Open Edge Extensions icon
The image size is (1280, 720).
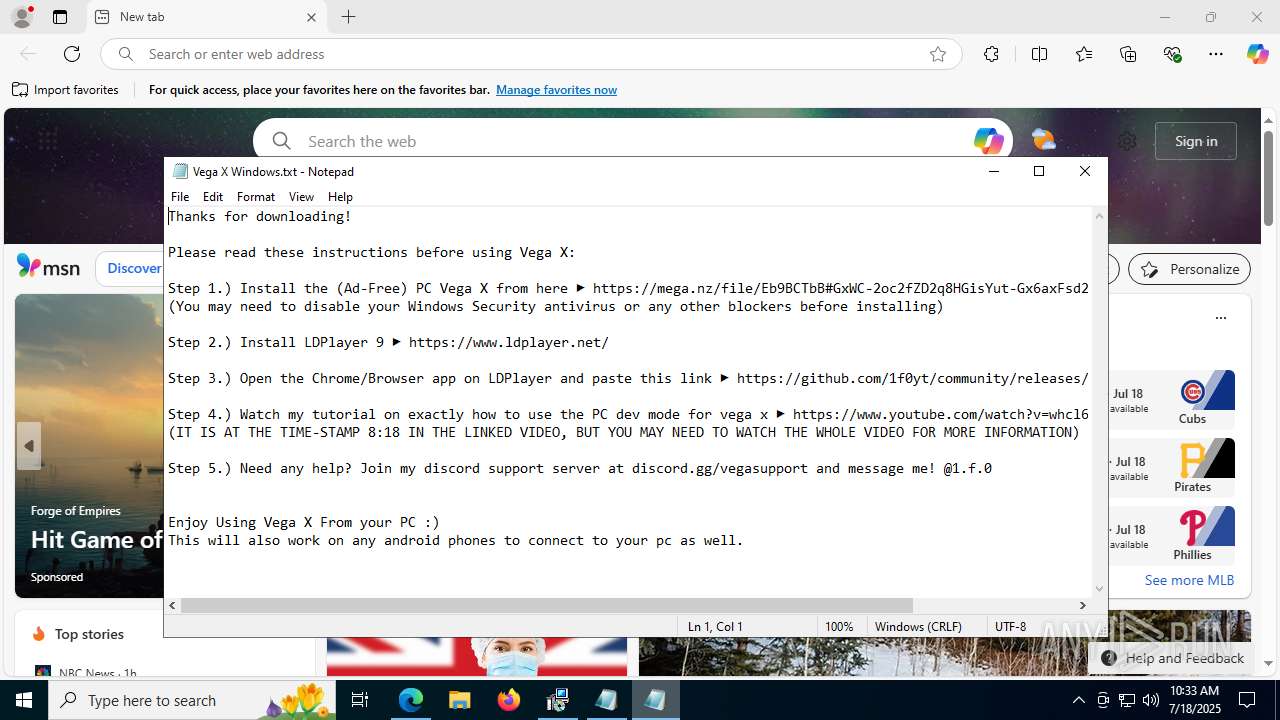coord(991,54)
